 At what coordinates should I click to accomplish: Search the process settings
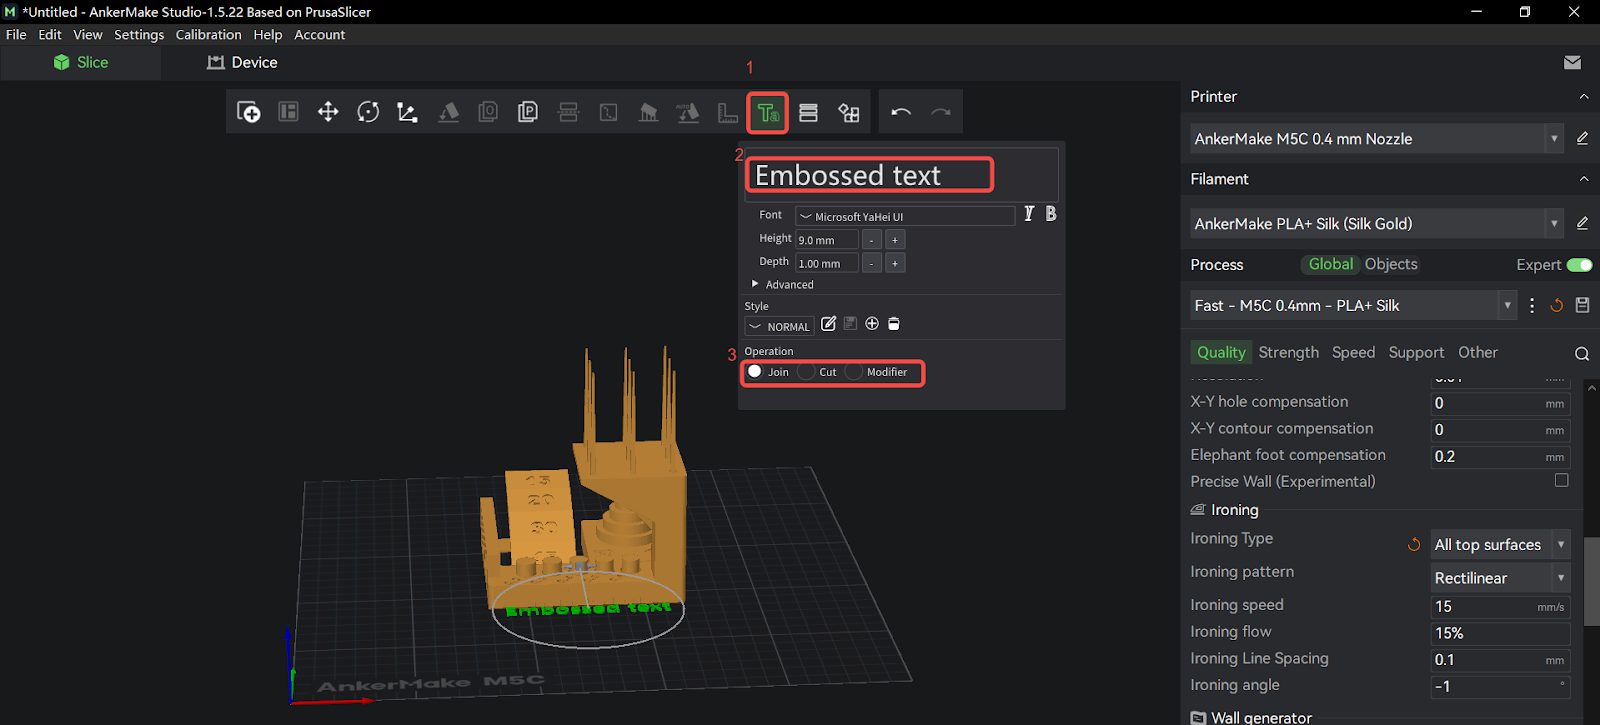(x=1582, y=353)
